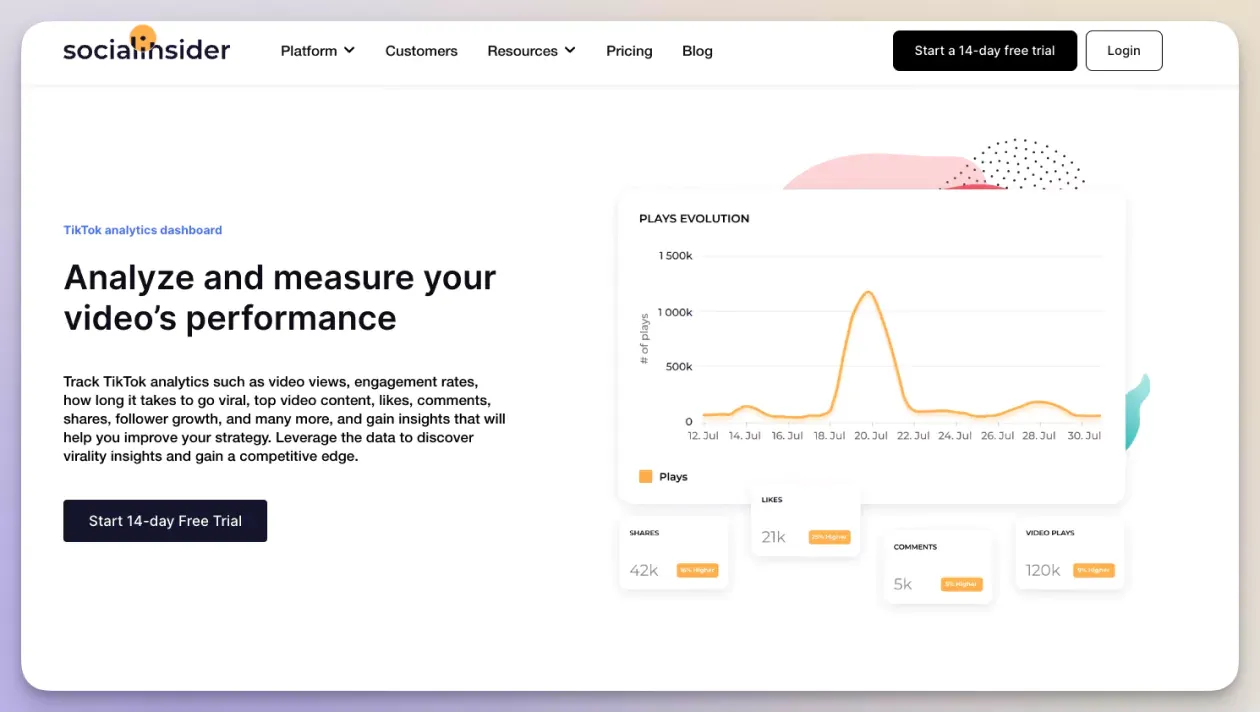Expand the Platform dropdown menu
1260x713 pixels.
point(318,50)
